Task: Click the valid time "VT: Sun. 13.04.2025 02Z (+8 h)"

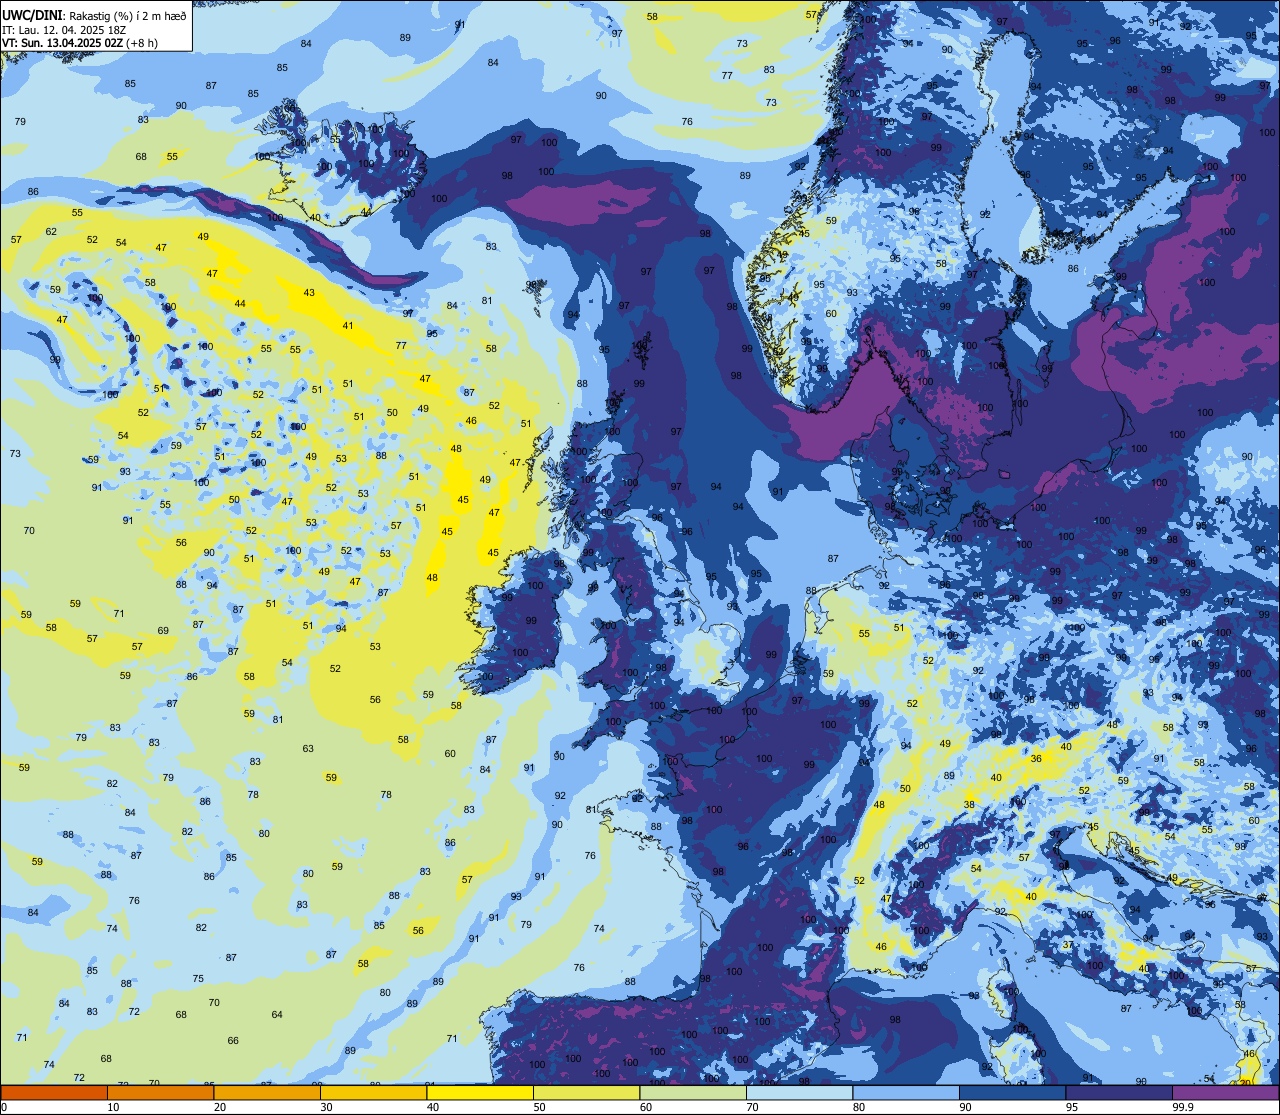Action: (x=80, y=43)
